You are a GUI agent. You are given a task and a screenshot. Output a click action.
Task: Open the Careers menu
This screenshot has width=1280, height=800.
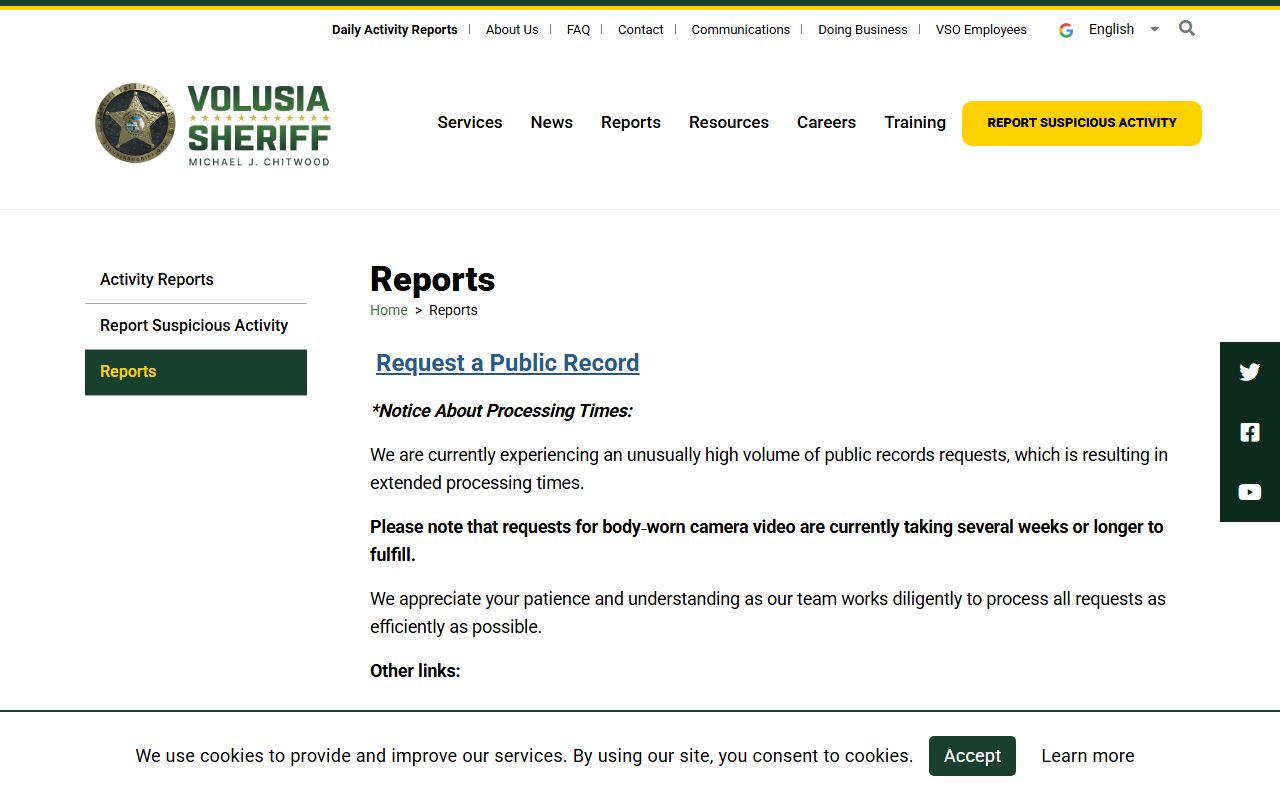coord(826,122)
